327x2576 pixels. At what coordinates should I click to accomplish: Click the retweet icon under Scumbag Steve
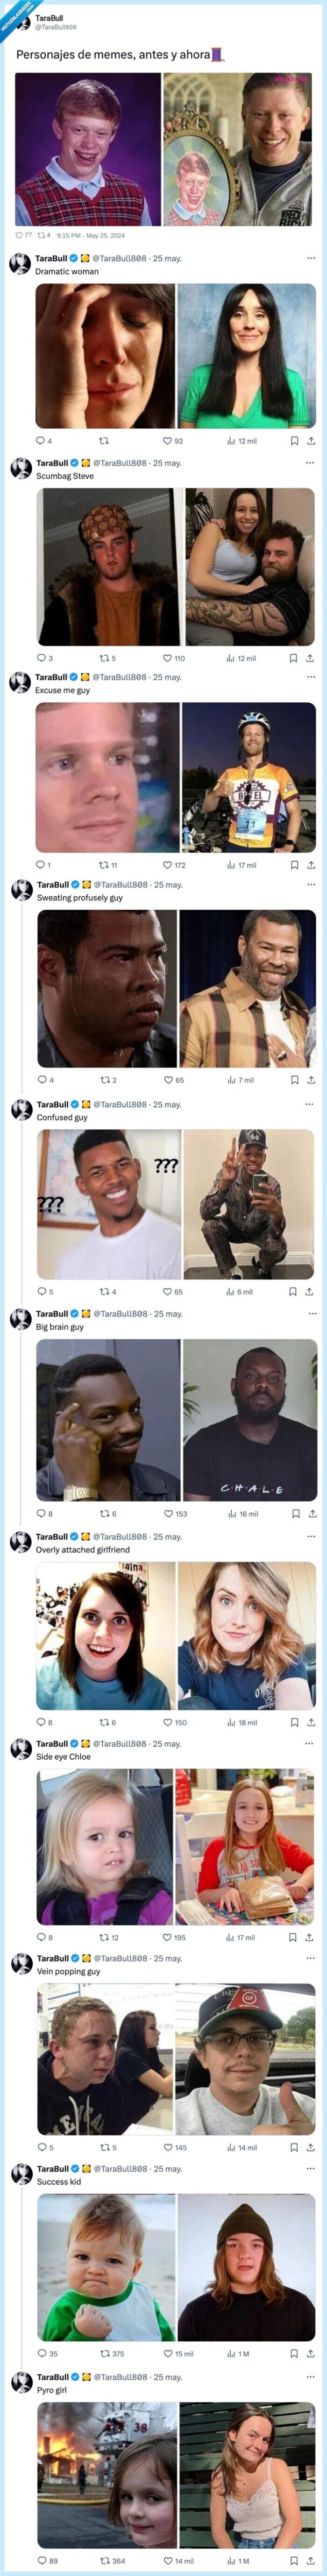(104, 658)
